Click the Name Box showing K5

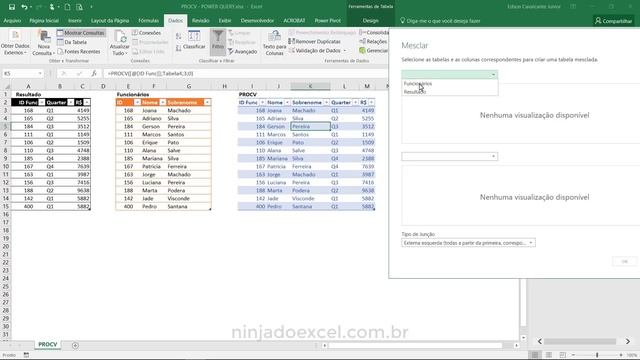coord(22,73)
